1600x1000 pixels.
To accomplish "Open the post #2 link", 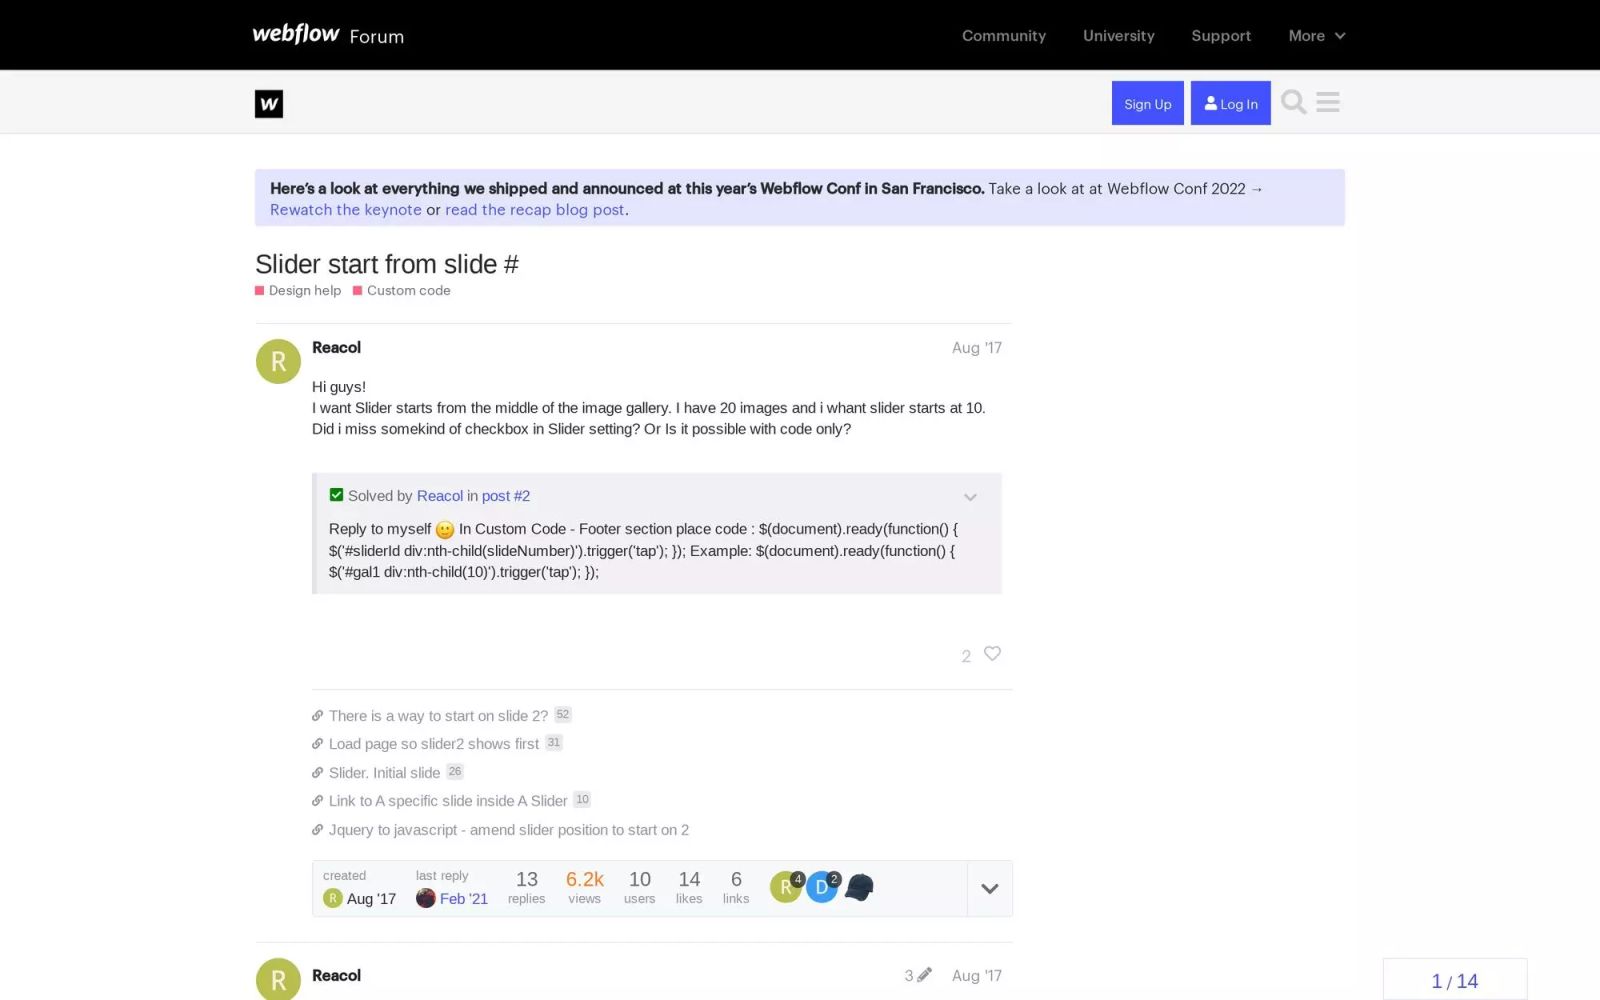I will coord(506,496).
